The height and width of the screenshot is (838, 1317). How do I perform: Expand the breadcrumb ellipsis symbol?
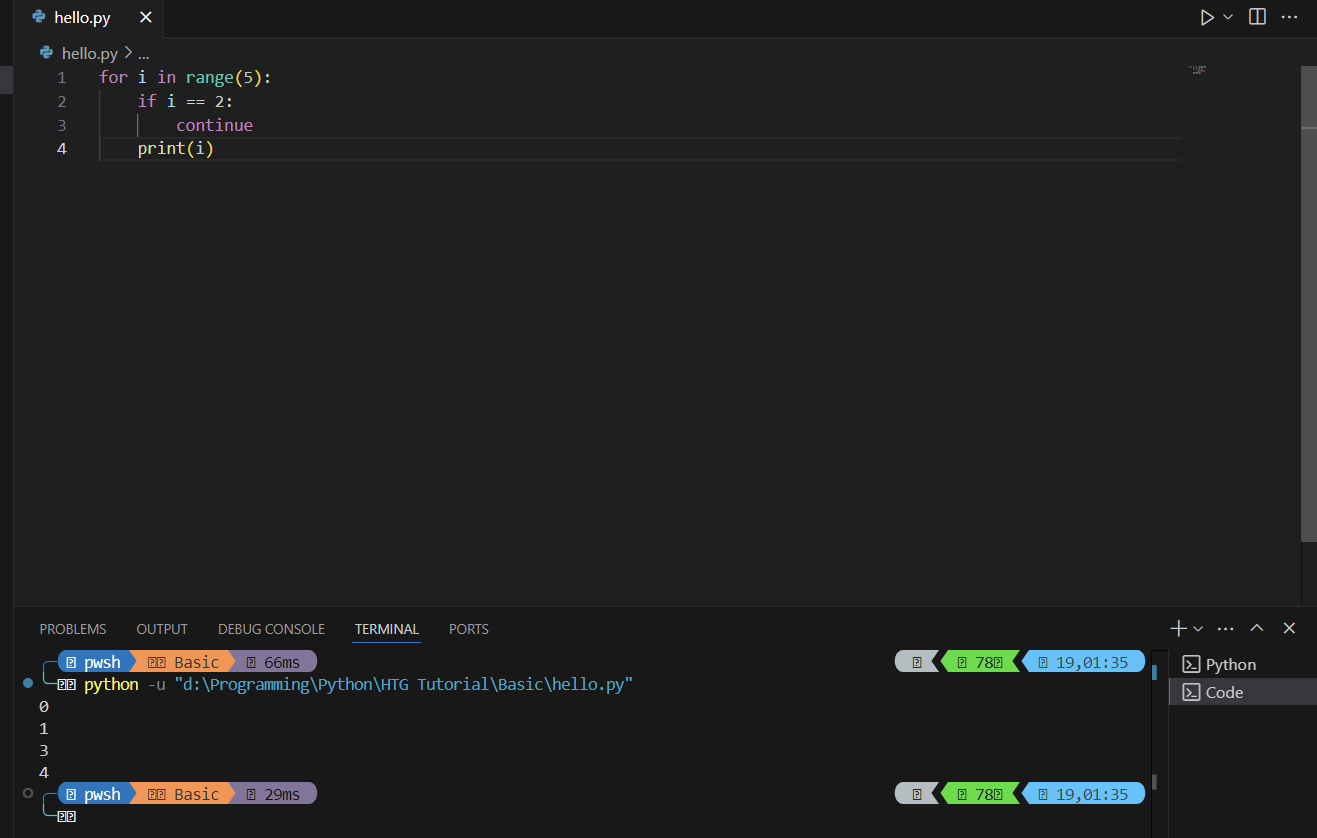[143, 53]
